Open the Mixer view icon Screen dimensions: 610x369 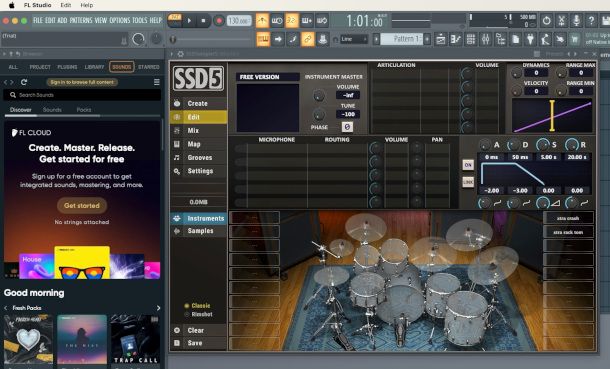pyautogui.click(x=486, y=39)
